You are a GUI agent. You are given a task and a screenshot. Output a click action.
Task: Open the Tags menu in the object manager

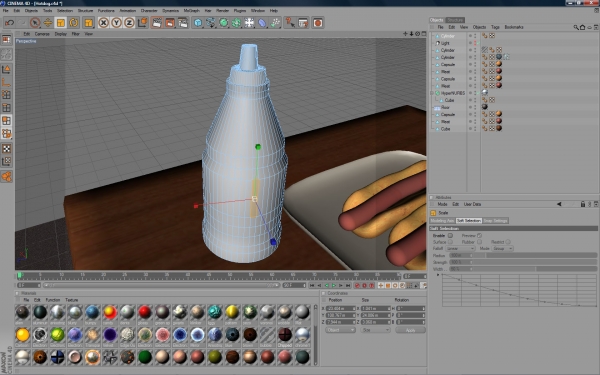495,27
